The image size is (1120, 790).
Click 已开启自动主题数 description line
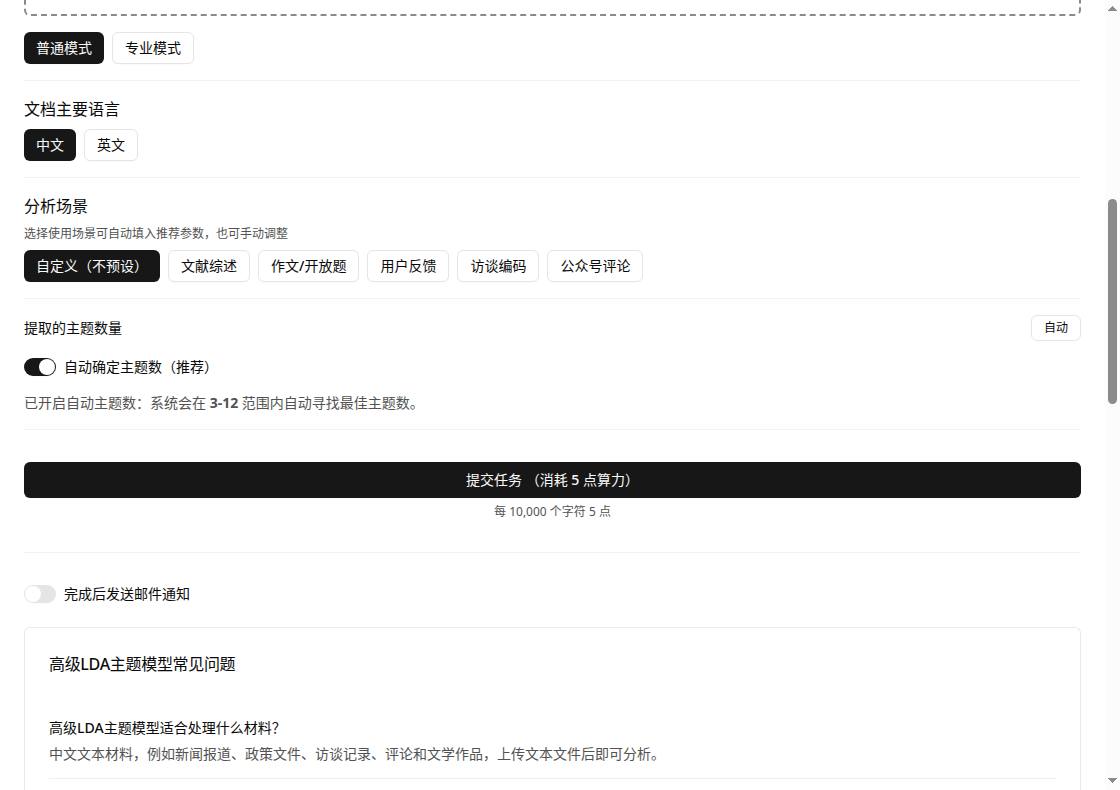(222, 404)
